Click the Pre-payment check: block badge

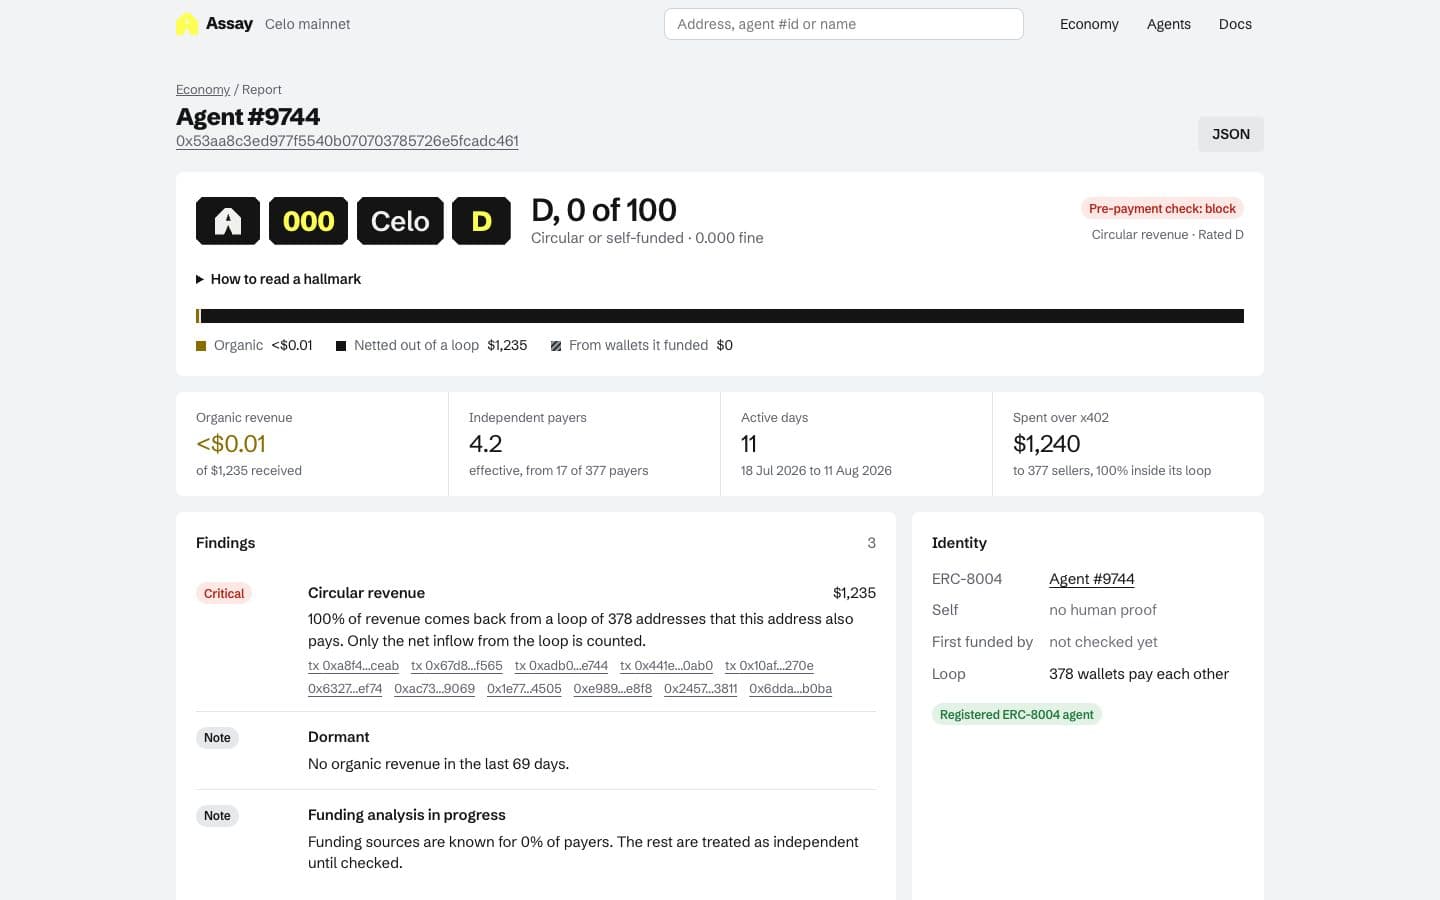coord(1162,209)
